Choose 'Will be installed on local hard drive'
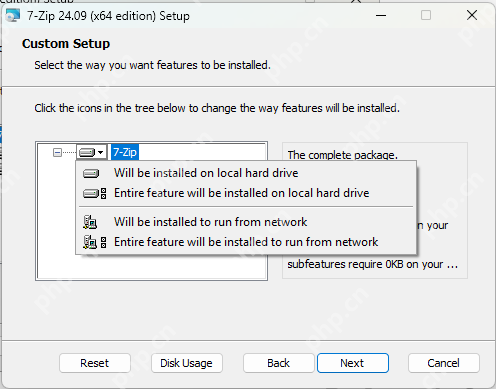 tap(246, 173)
